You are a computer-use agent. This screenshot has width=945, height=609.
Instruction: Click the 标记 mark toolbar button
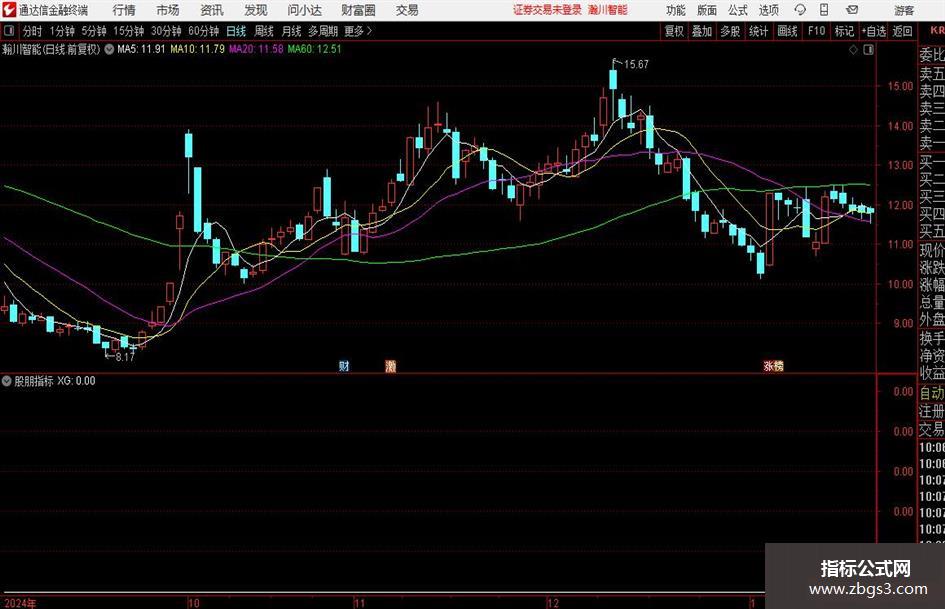[844, 31]
